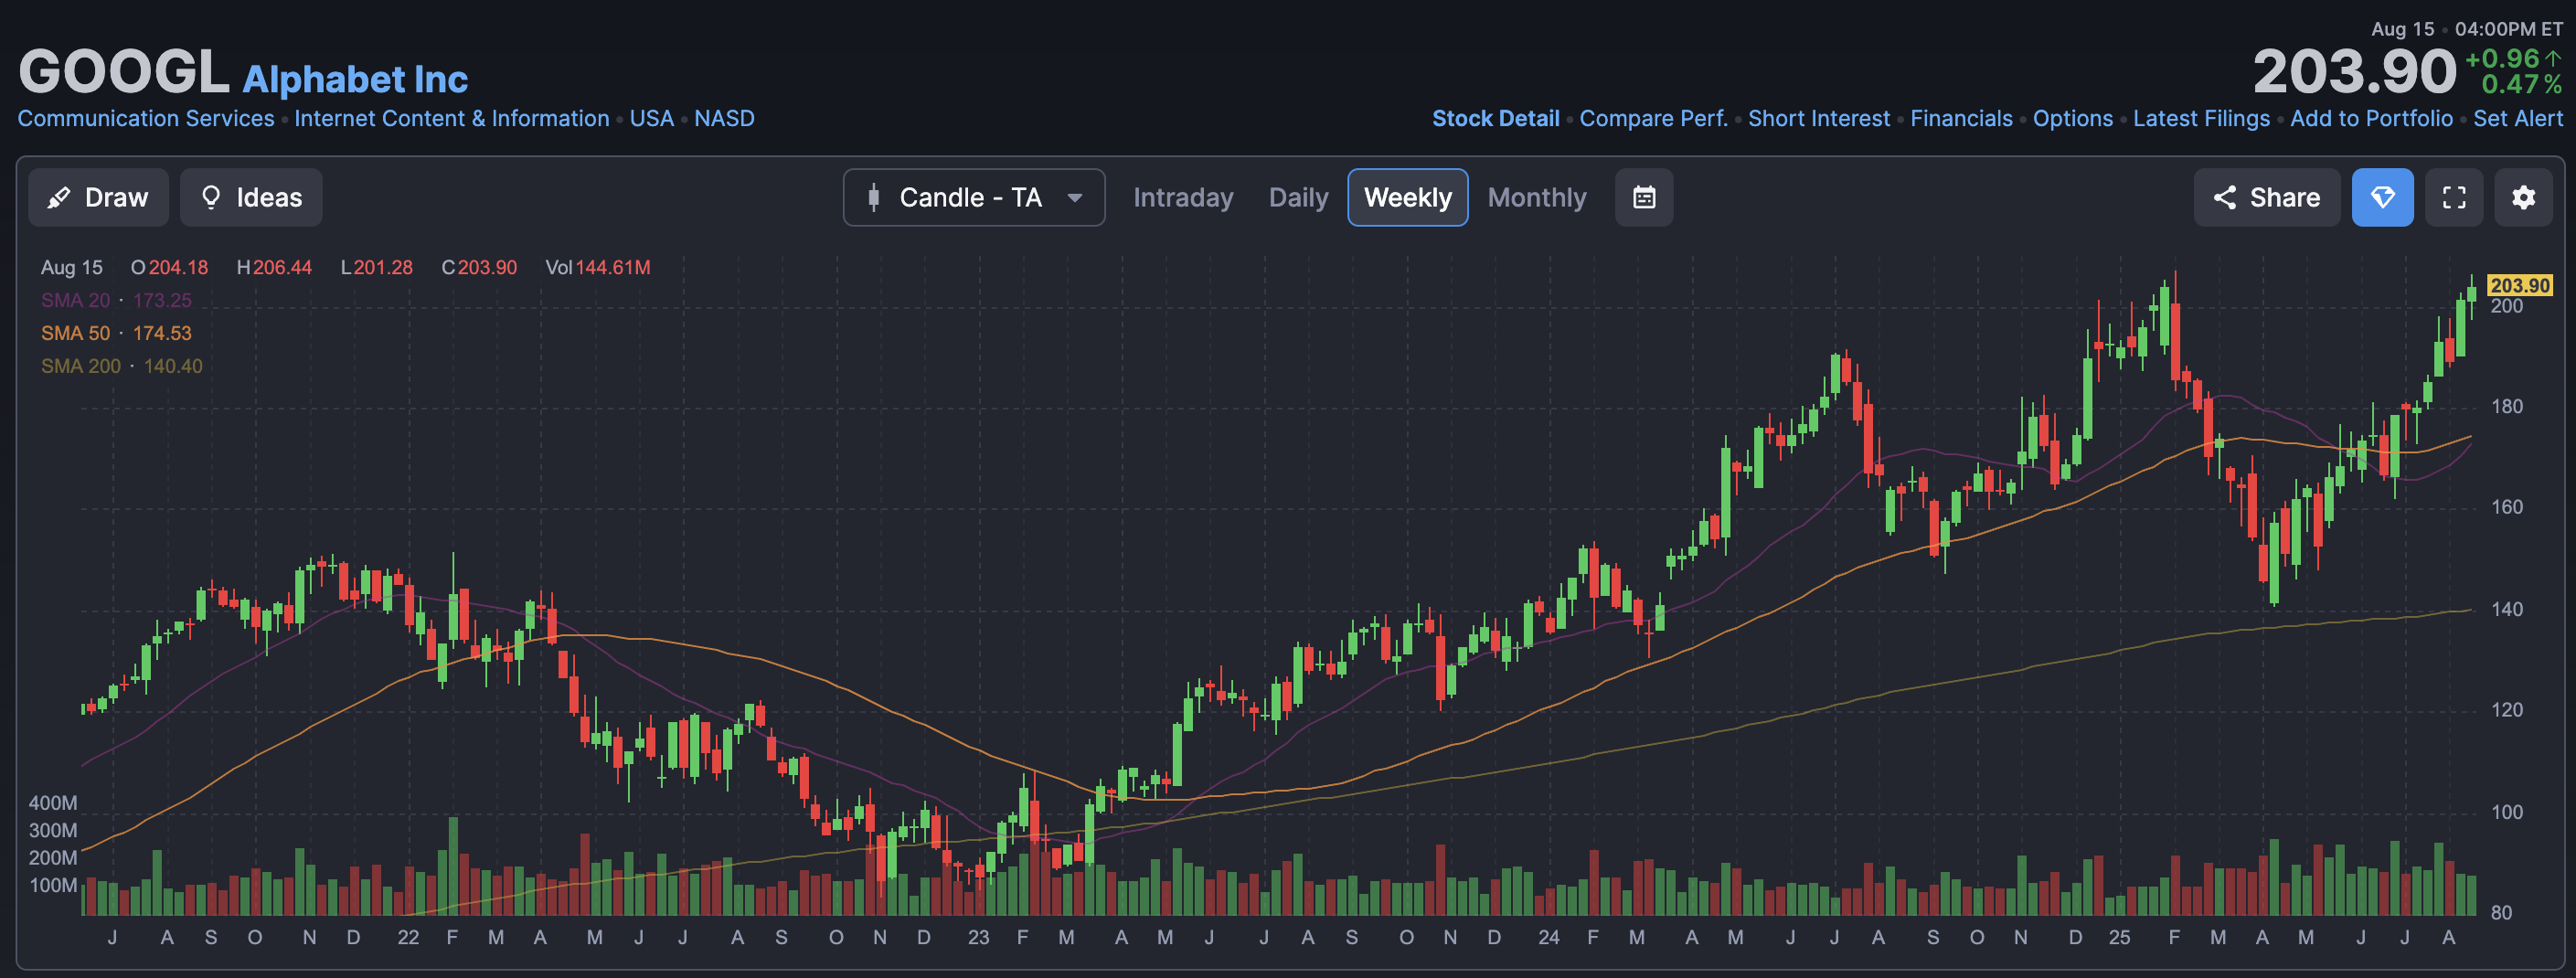
Task: Click the H 206.44 high value
Action: point(274,267)
